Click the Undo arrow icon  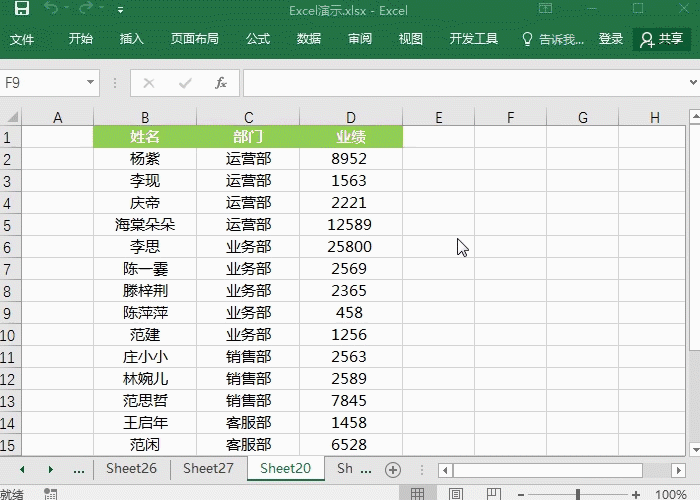(50, 10)
